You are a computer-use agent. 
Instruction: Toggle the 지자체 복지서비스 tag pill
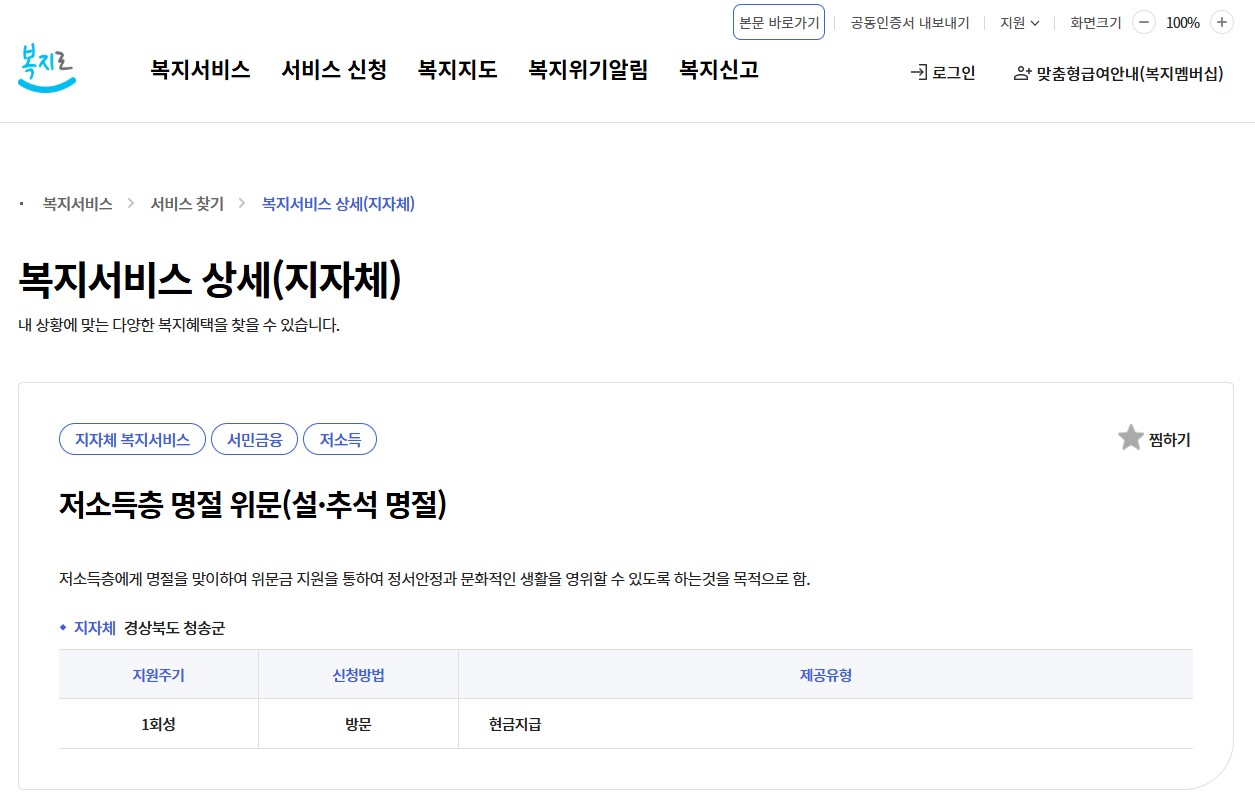pos(131,438)
